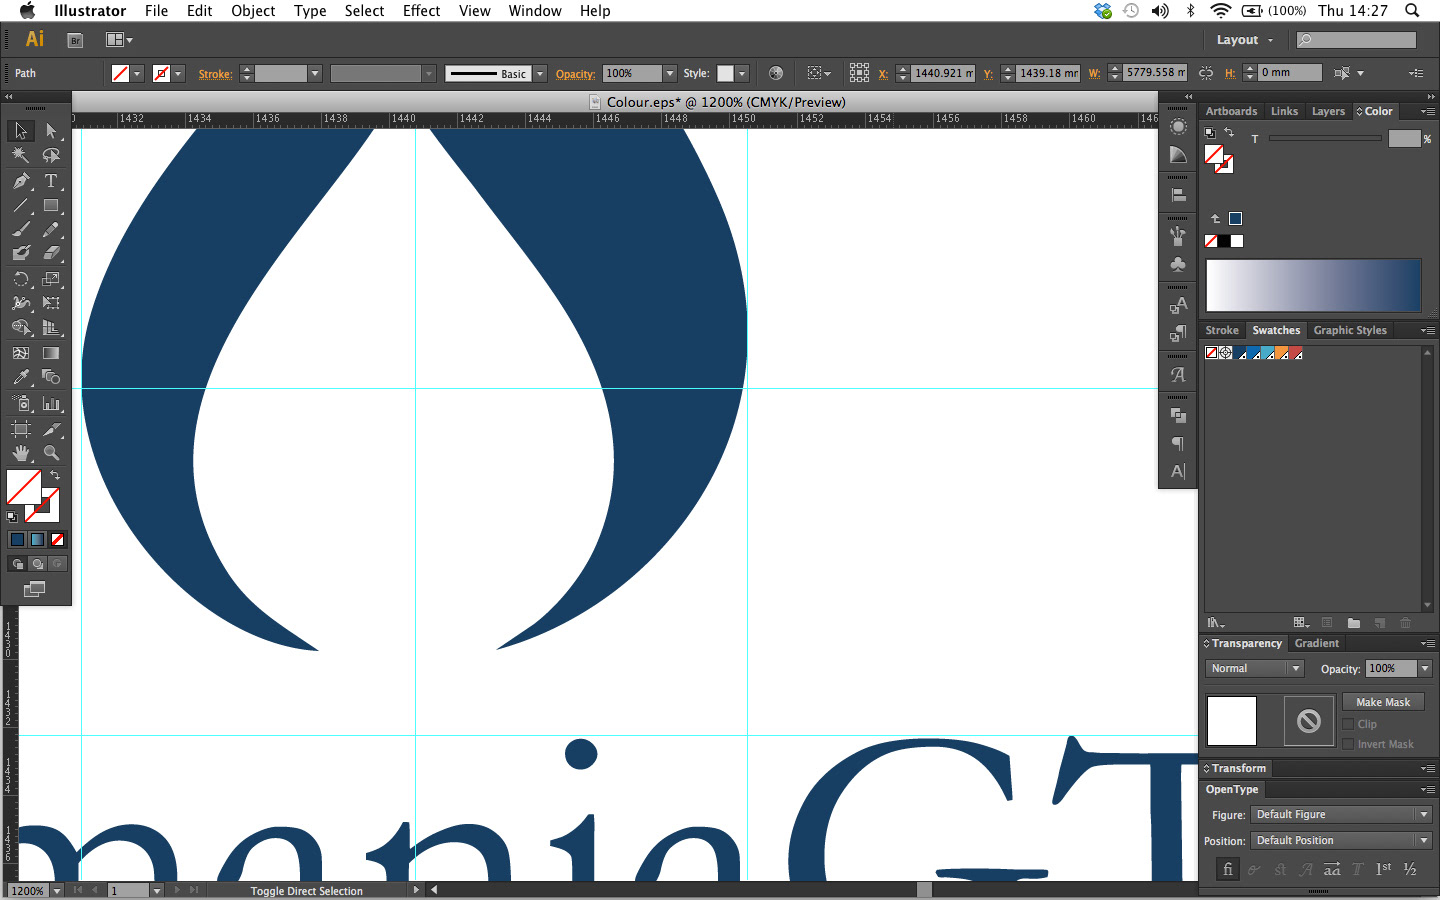This screenshot has height=900, width=1440.
Task: Toggle Draw Normal mode in toolbox
Action: tap(18, 564)
